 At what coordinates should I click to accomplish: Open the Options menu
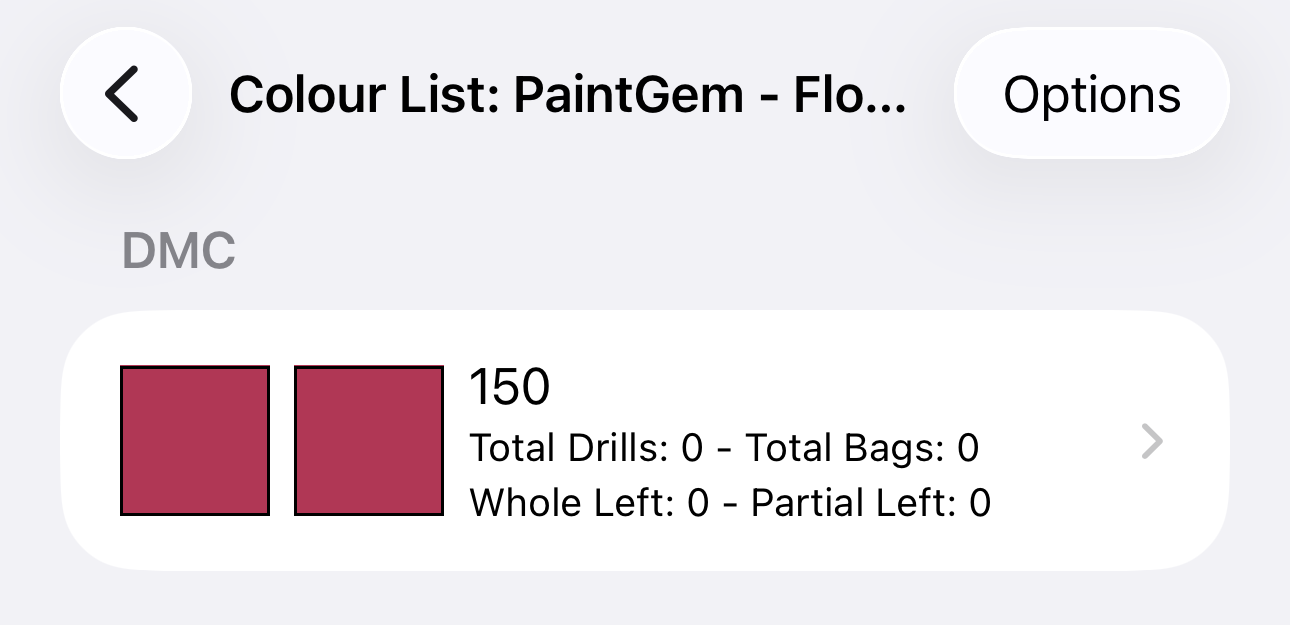point(1091,94)
